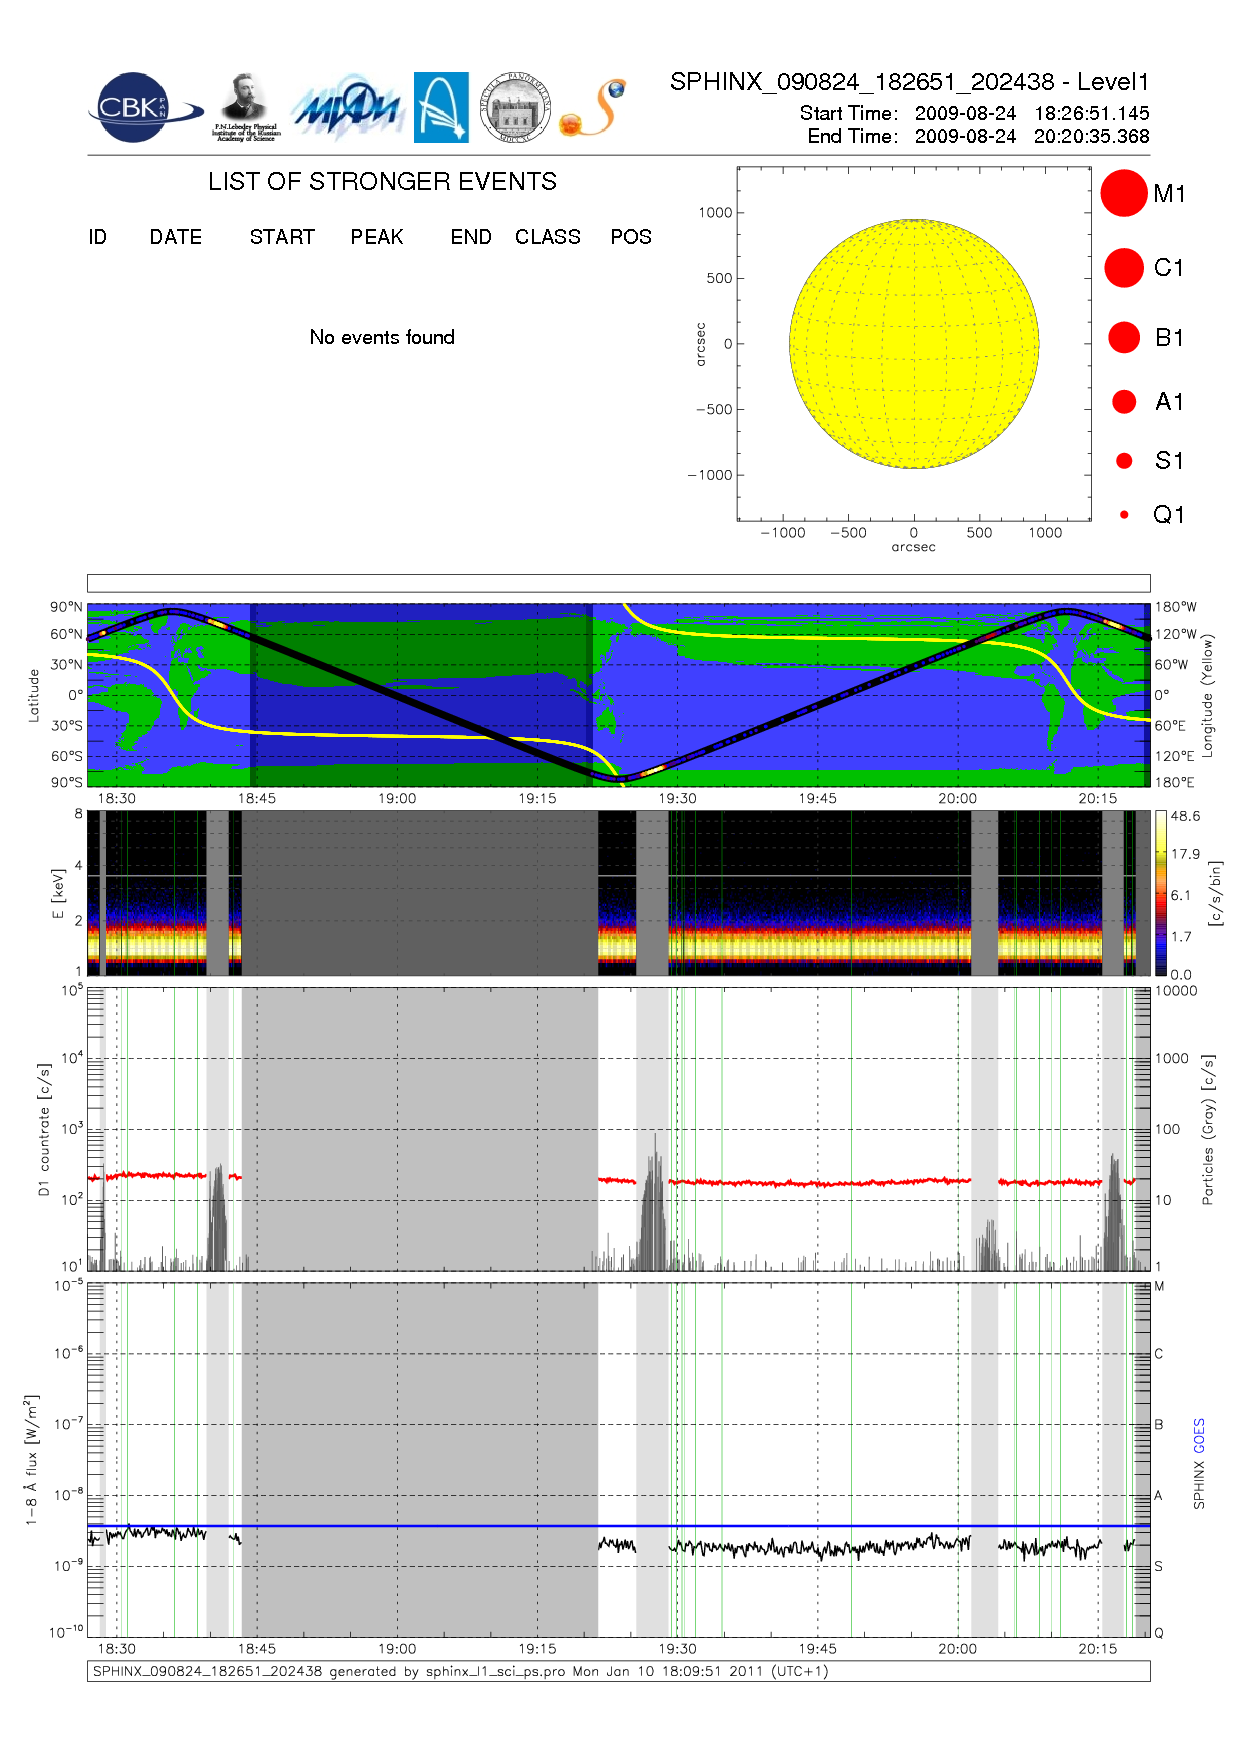Click the '1-8 Å flux [W/m²]' axis label

[32, 1460]
